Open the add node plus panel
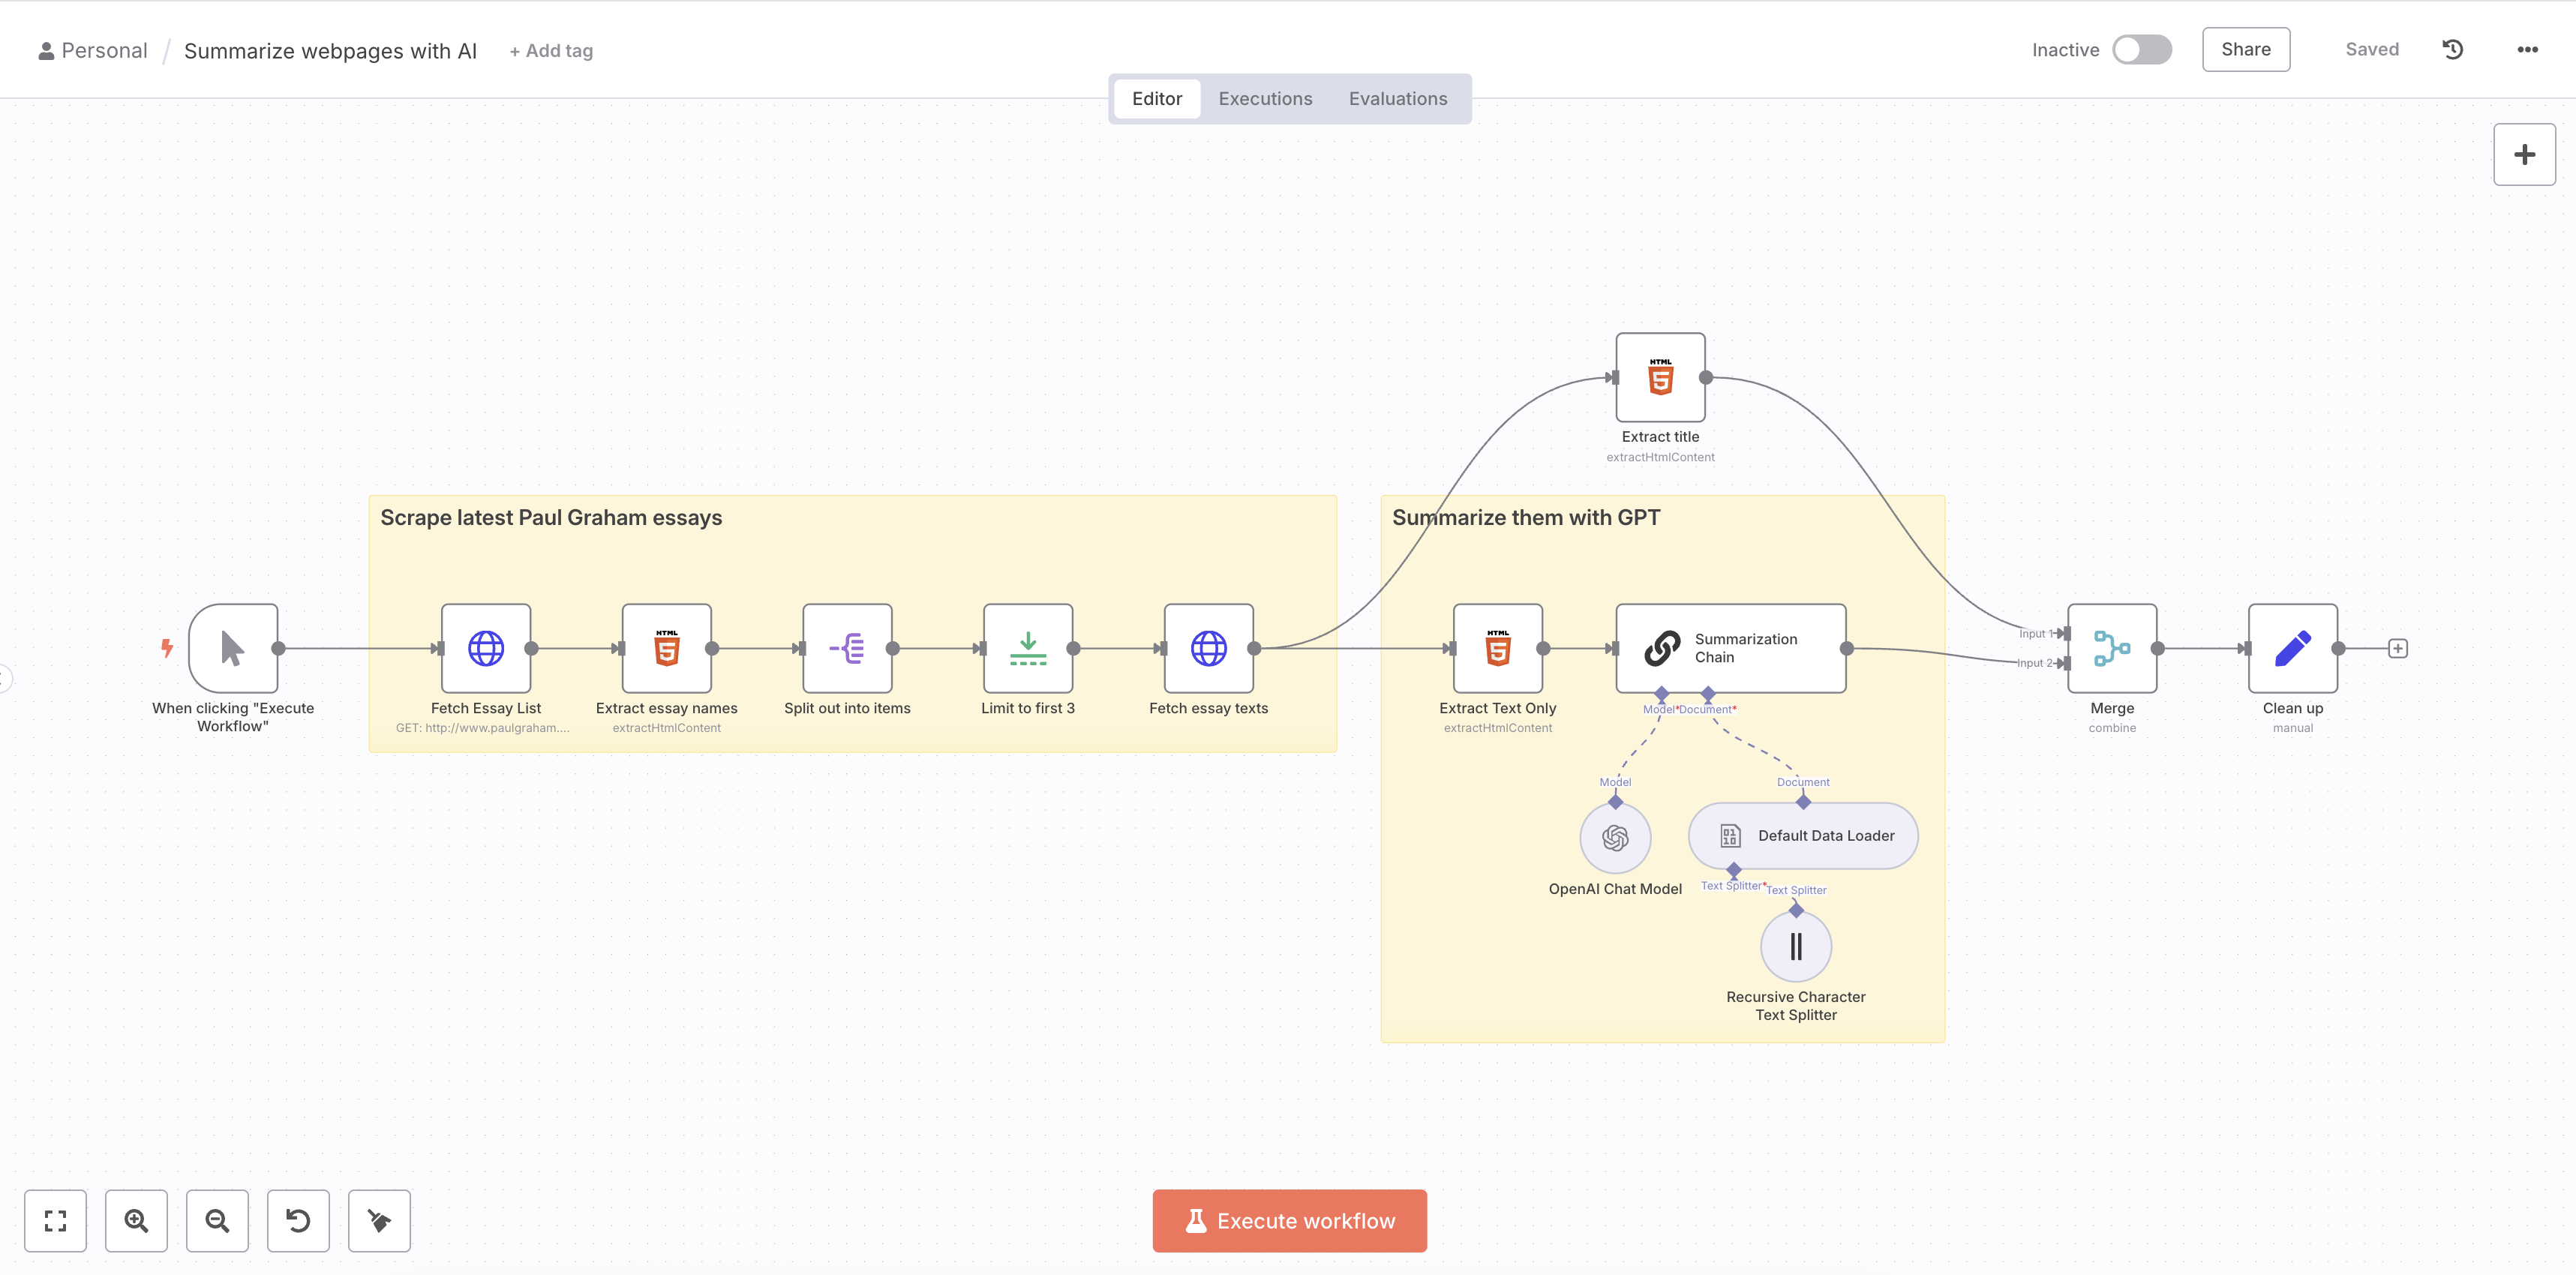 point(2523,154)
